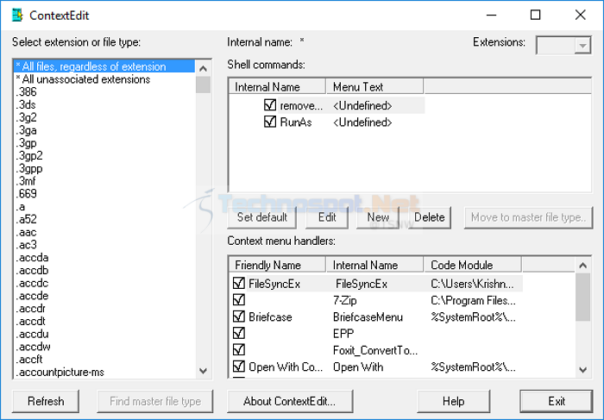The image size is (604, 420).
Task: Toggle the FileSyncEx handler checkbox
Action: click(x=239, y=283)
